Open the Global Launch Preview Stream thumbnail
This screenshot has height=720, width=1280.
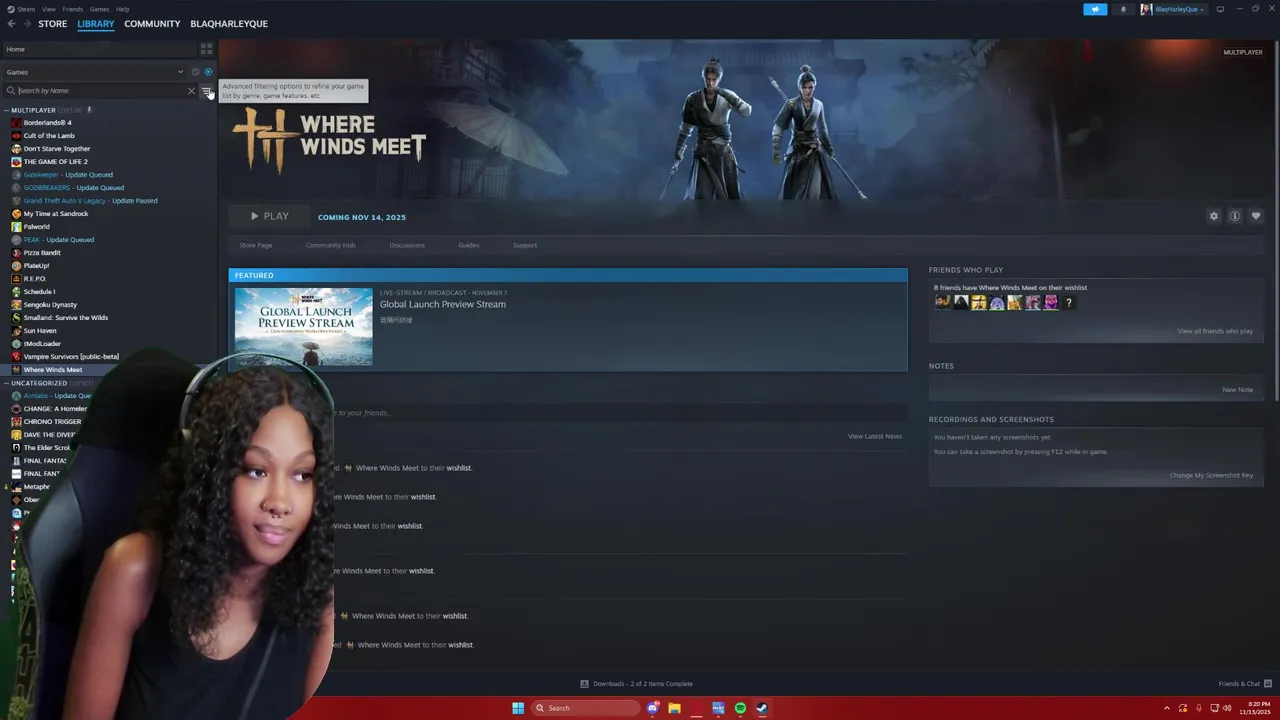(304, 326)
